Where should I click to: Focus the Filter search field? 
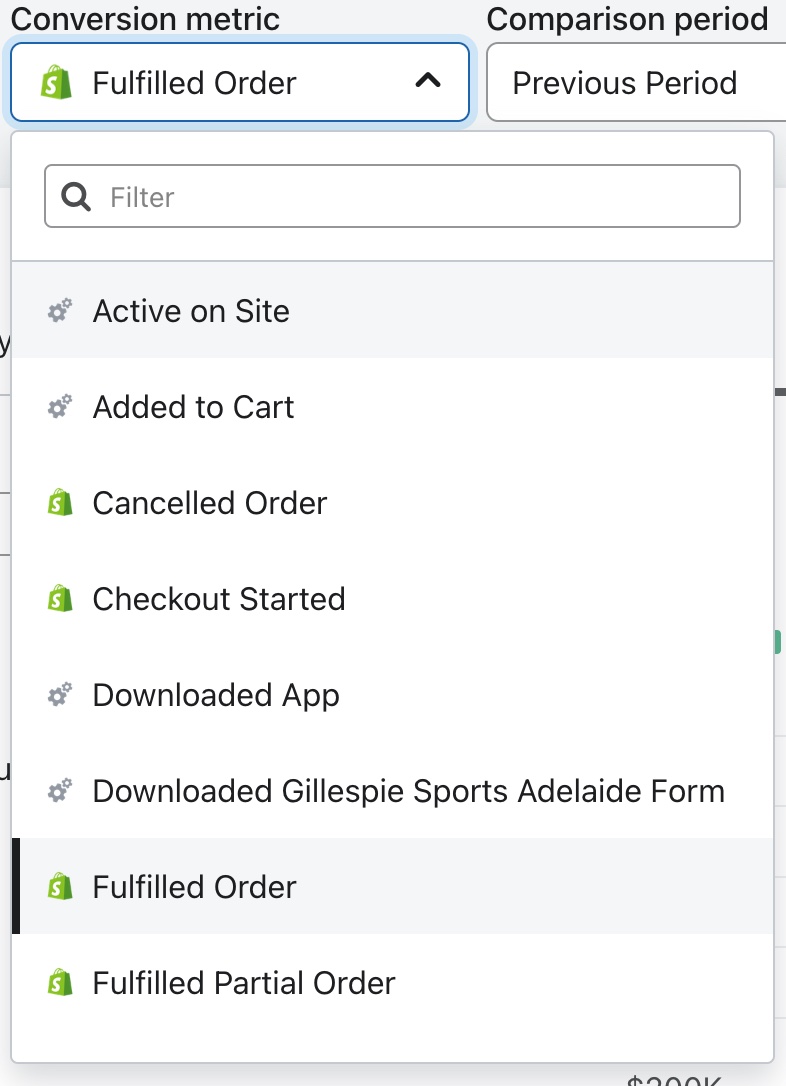[x=410, y=196]
